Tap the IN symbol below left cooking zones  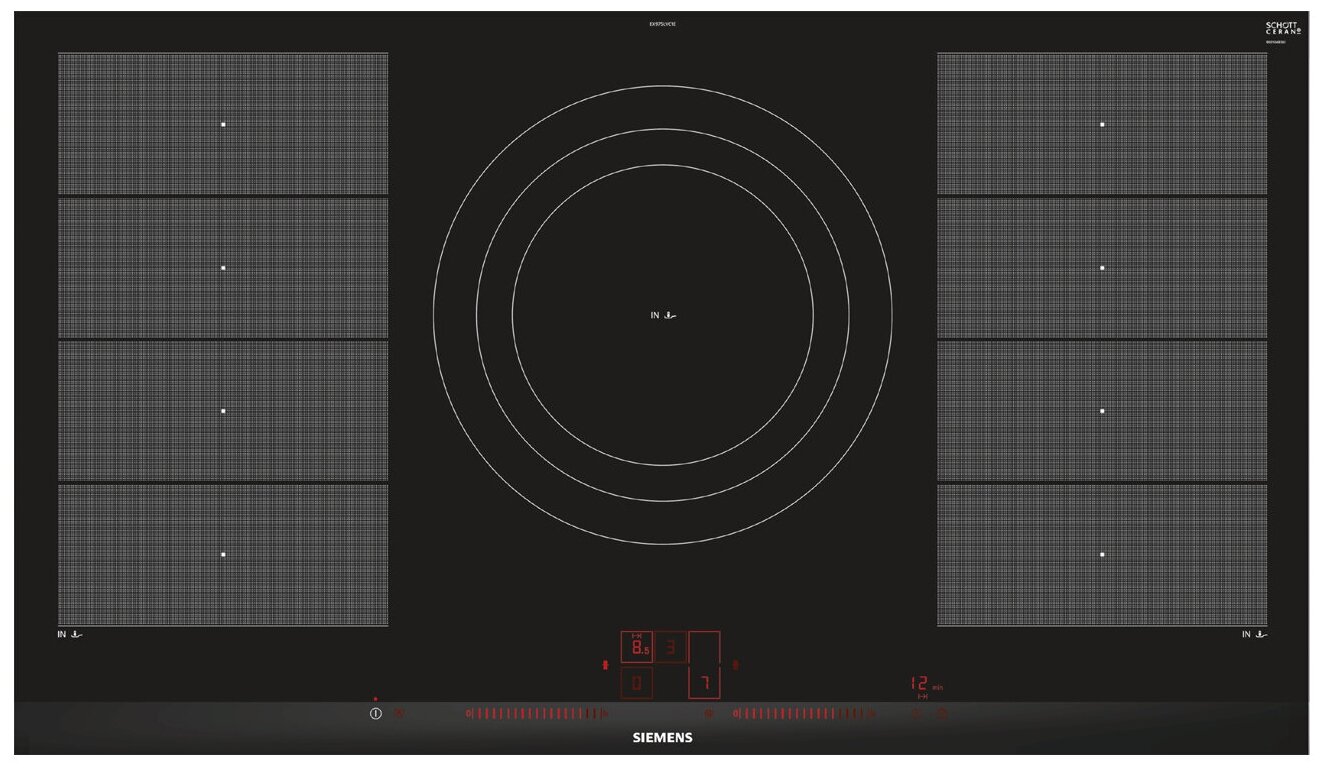tap(70, 634)
